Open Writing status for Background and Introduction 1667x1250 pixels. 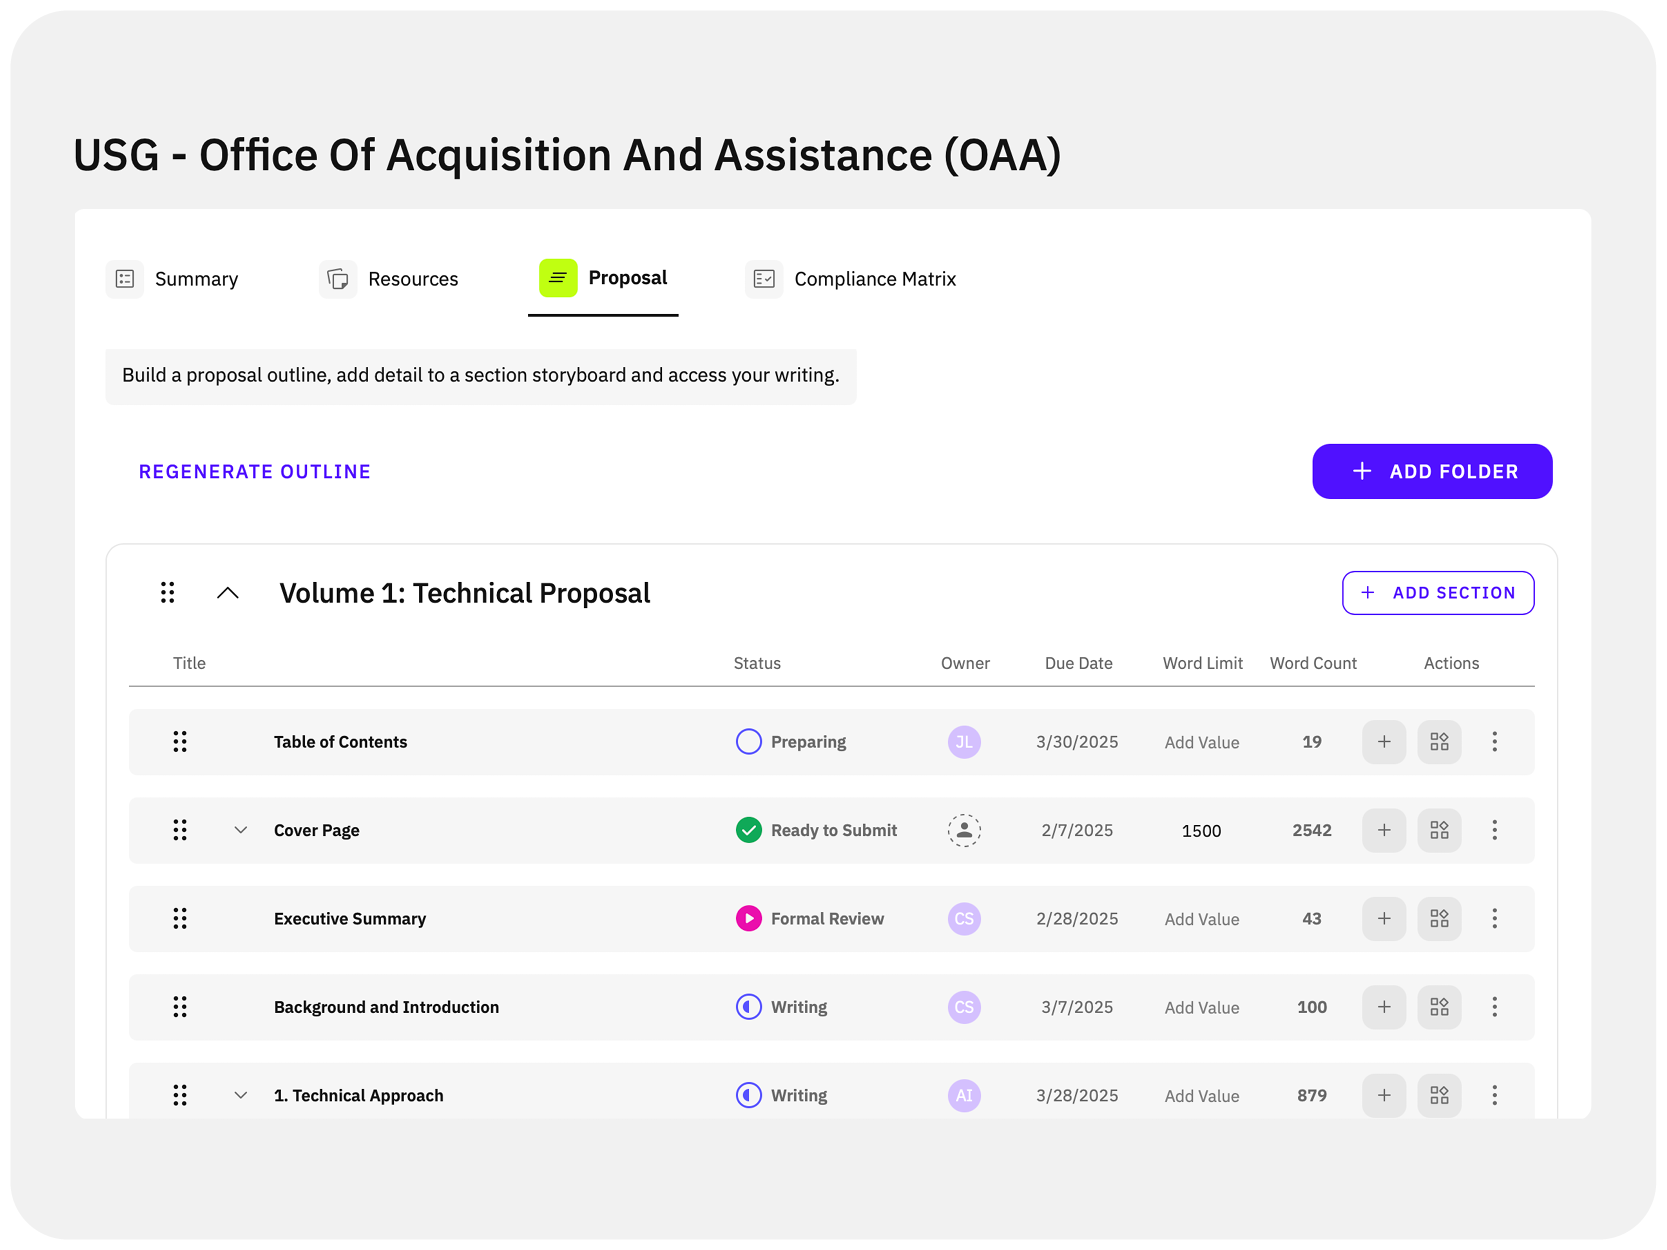click(x=782, y=1007)
